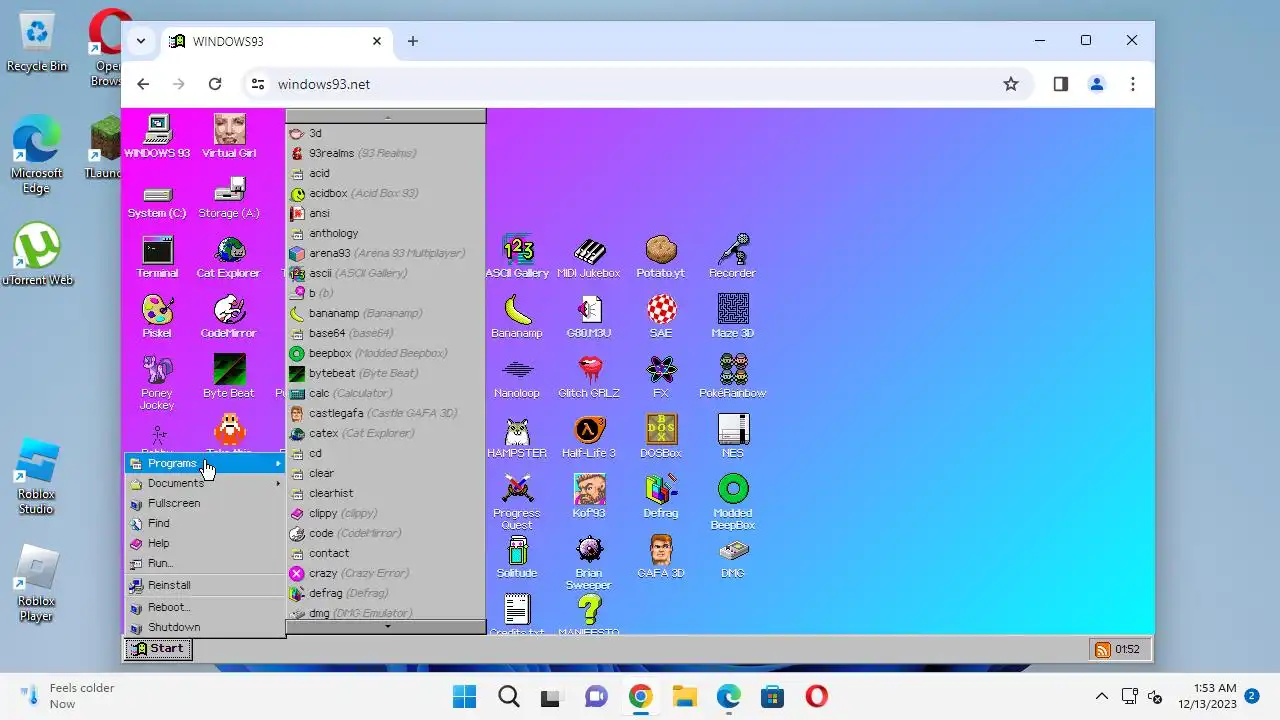
Task: Launch Maze 3D from the desktop
Action: 733,317
